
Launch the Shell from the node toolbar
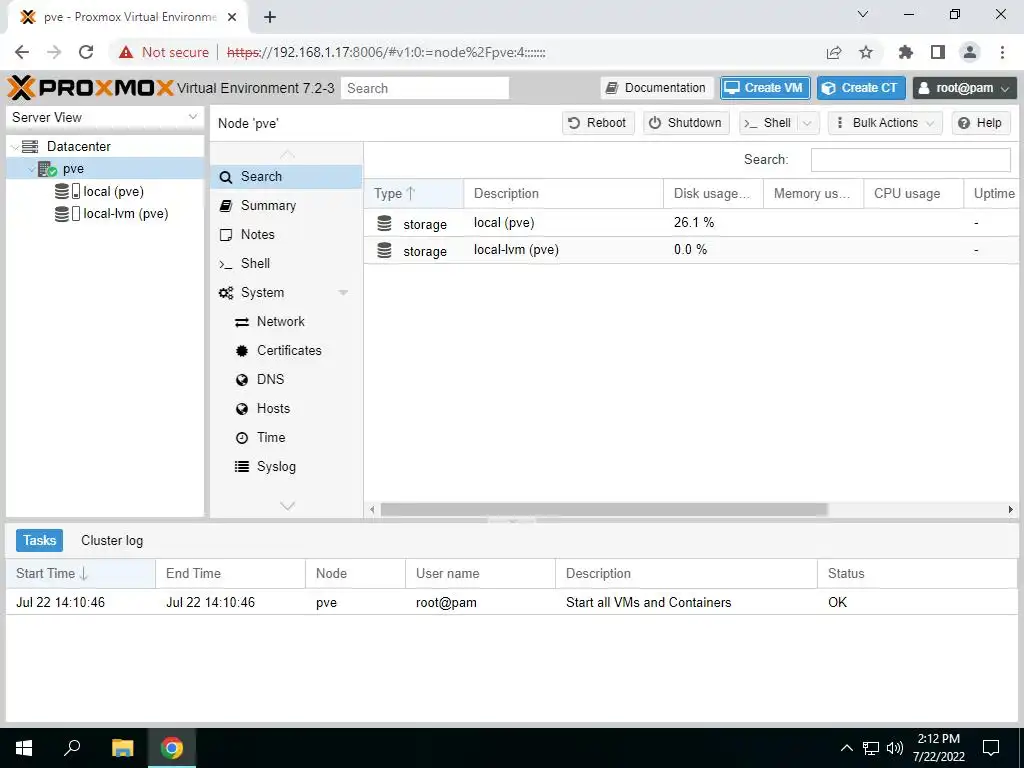(769, 123)
